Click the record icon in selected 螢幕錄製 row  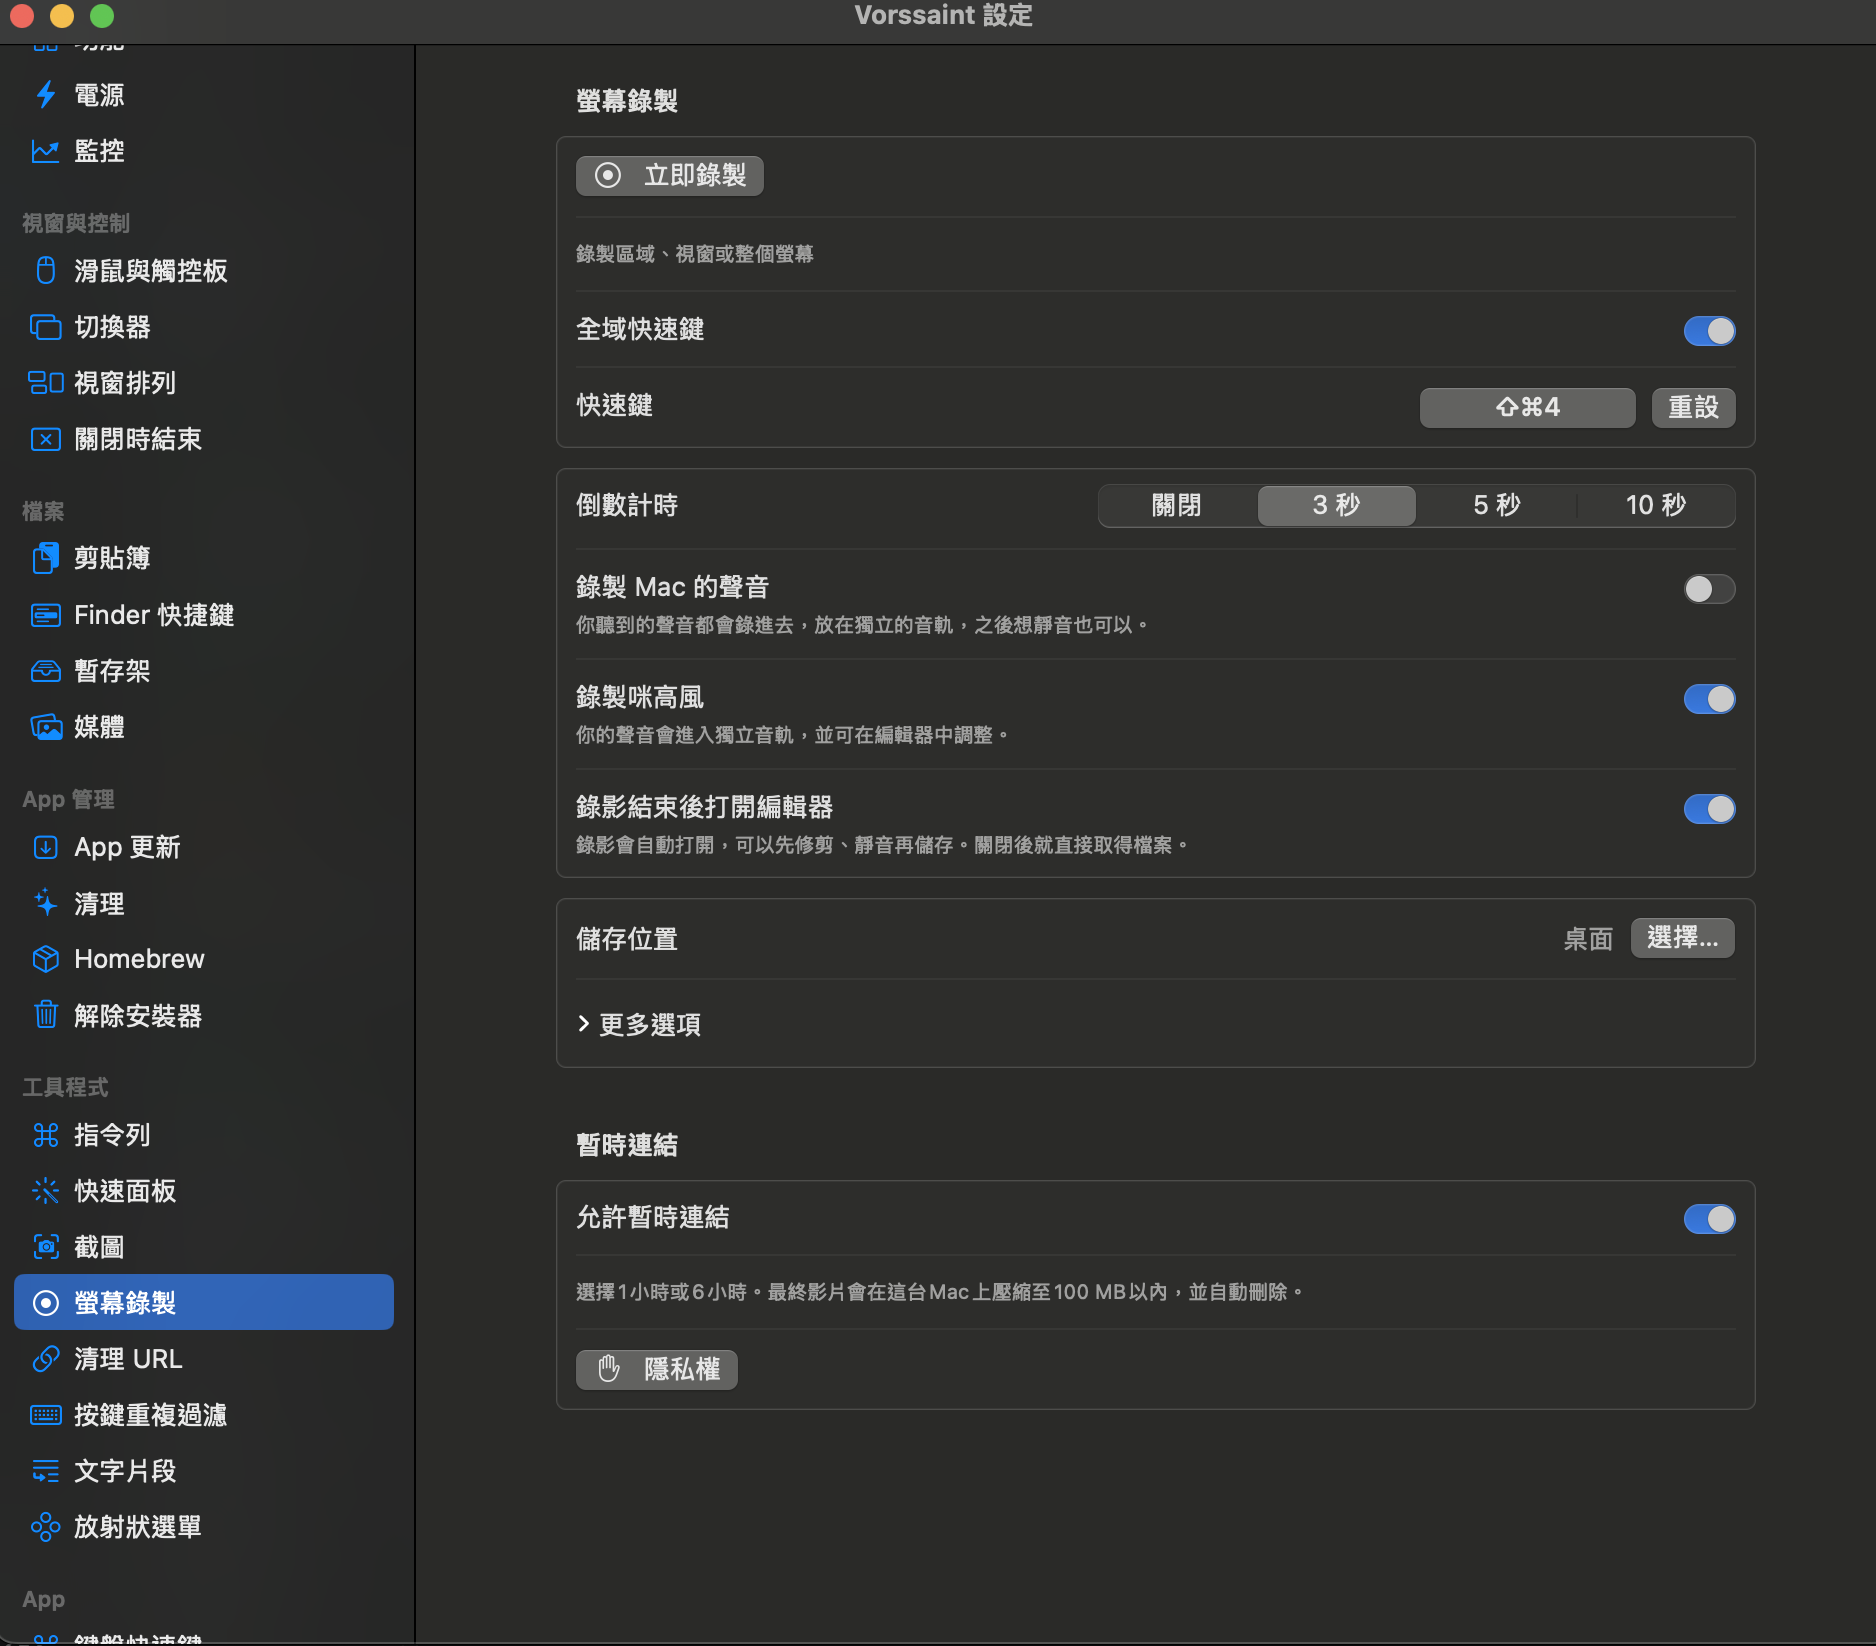tap(46, 1303)
